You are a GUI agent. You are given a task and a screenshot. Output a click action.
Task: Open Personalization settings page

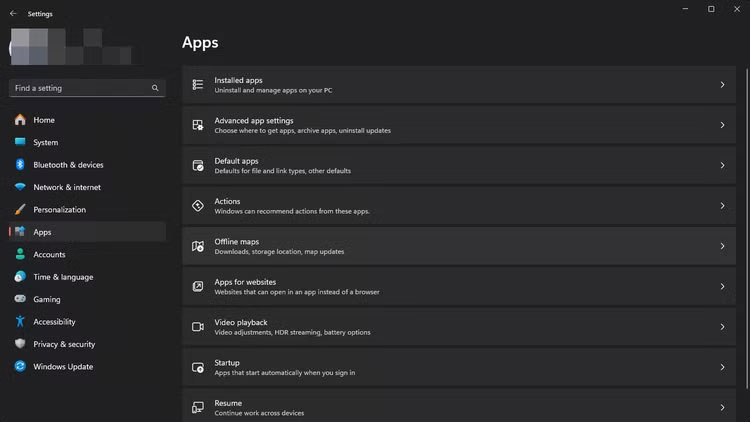pyautogui.click(x=59, y=210)
